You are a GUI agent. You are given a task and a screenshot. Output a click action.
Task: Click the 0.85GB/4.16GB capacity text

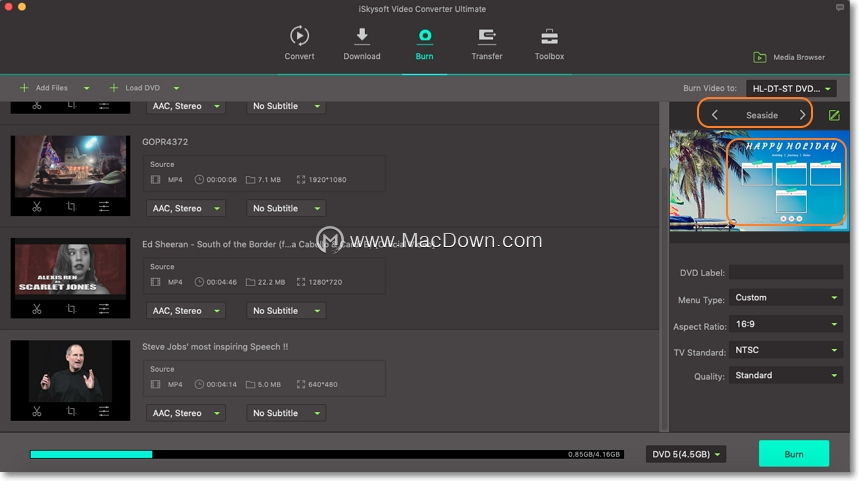click(x=594, y=454)
